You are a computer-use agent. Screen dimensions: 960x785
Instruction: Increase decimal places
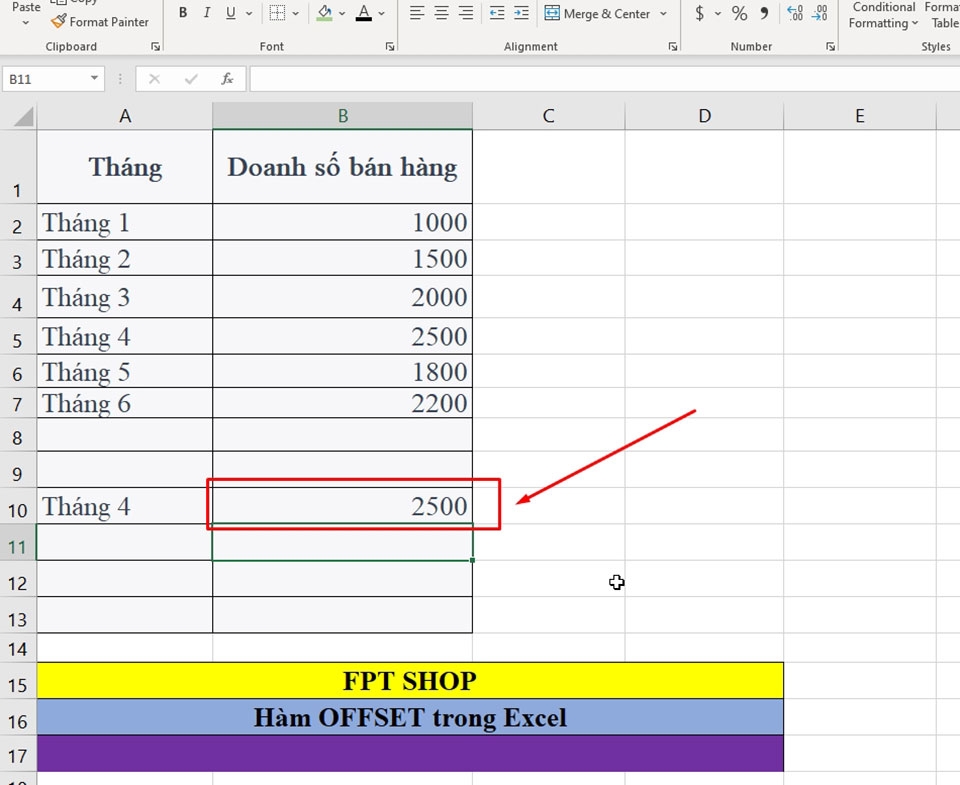point(795,13)
